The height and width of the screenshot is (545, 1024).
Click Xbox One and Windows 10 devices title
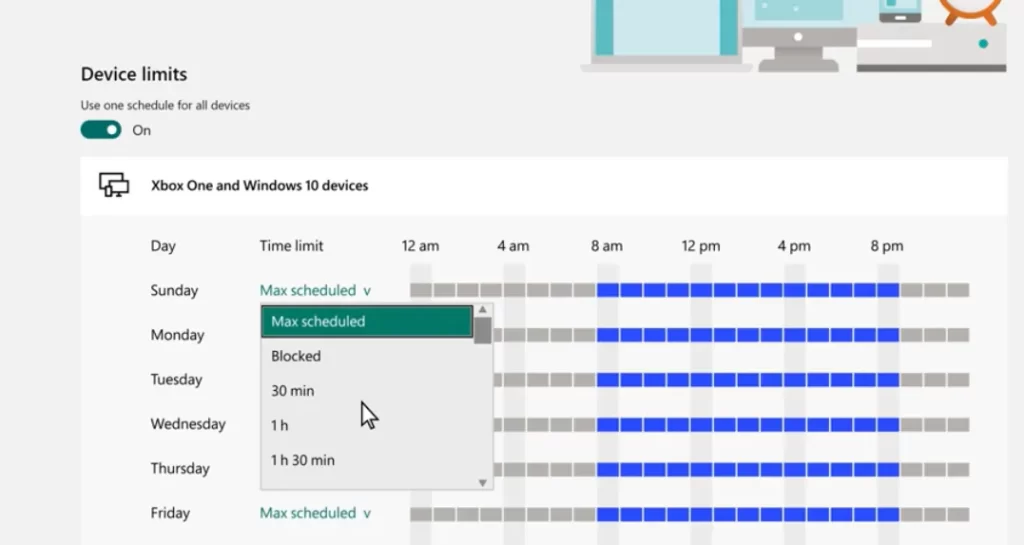(x=259, y=185)
